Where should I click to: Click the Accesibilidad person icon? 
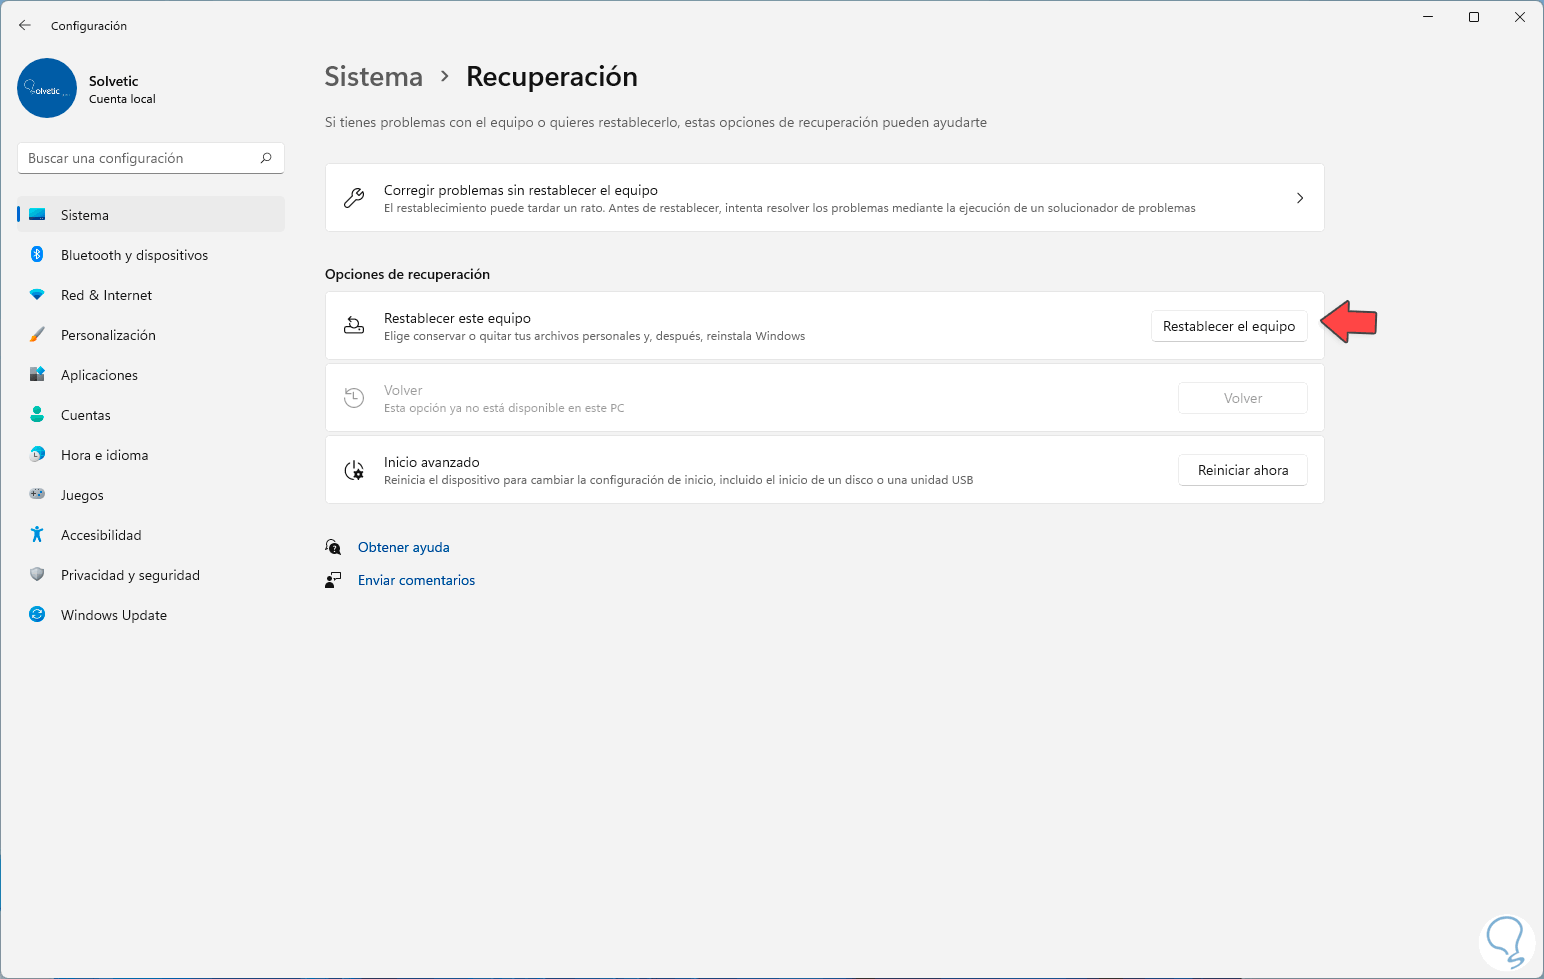coord(37,535)
